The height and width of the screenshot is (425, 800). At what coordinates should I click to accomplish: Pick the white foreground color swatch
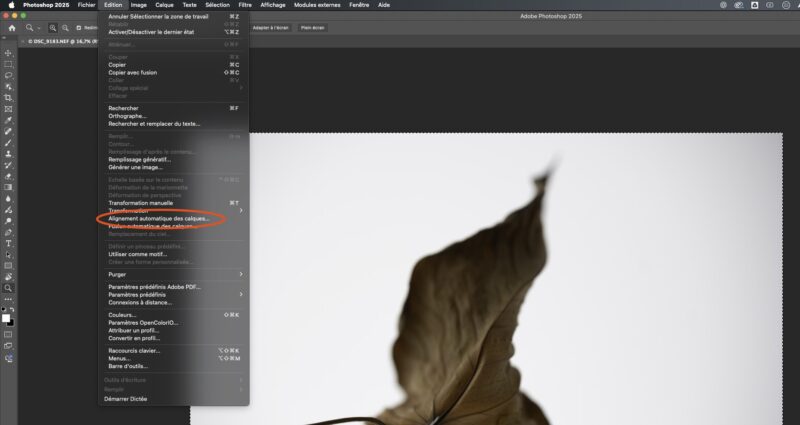click(x=6, y=318)
